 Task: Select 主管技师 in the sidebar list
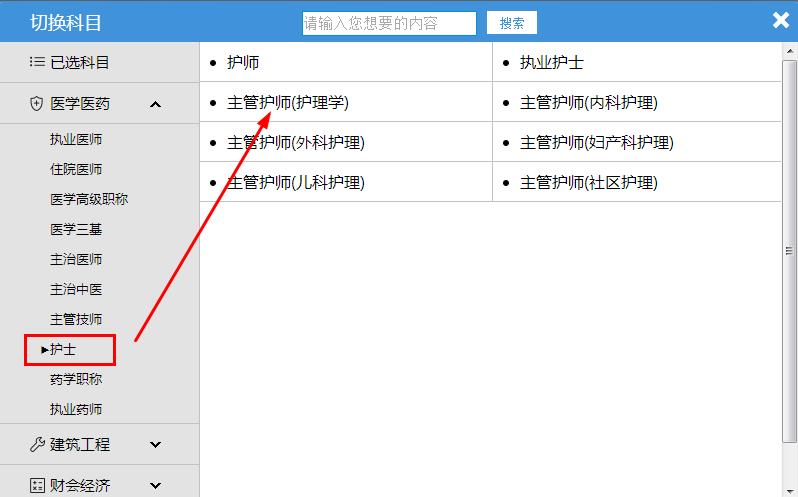coord(76,319)
